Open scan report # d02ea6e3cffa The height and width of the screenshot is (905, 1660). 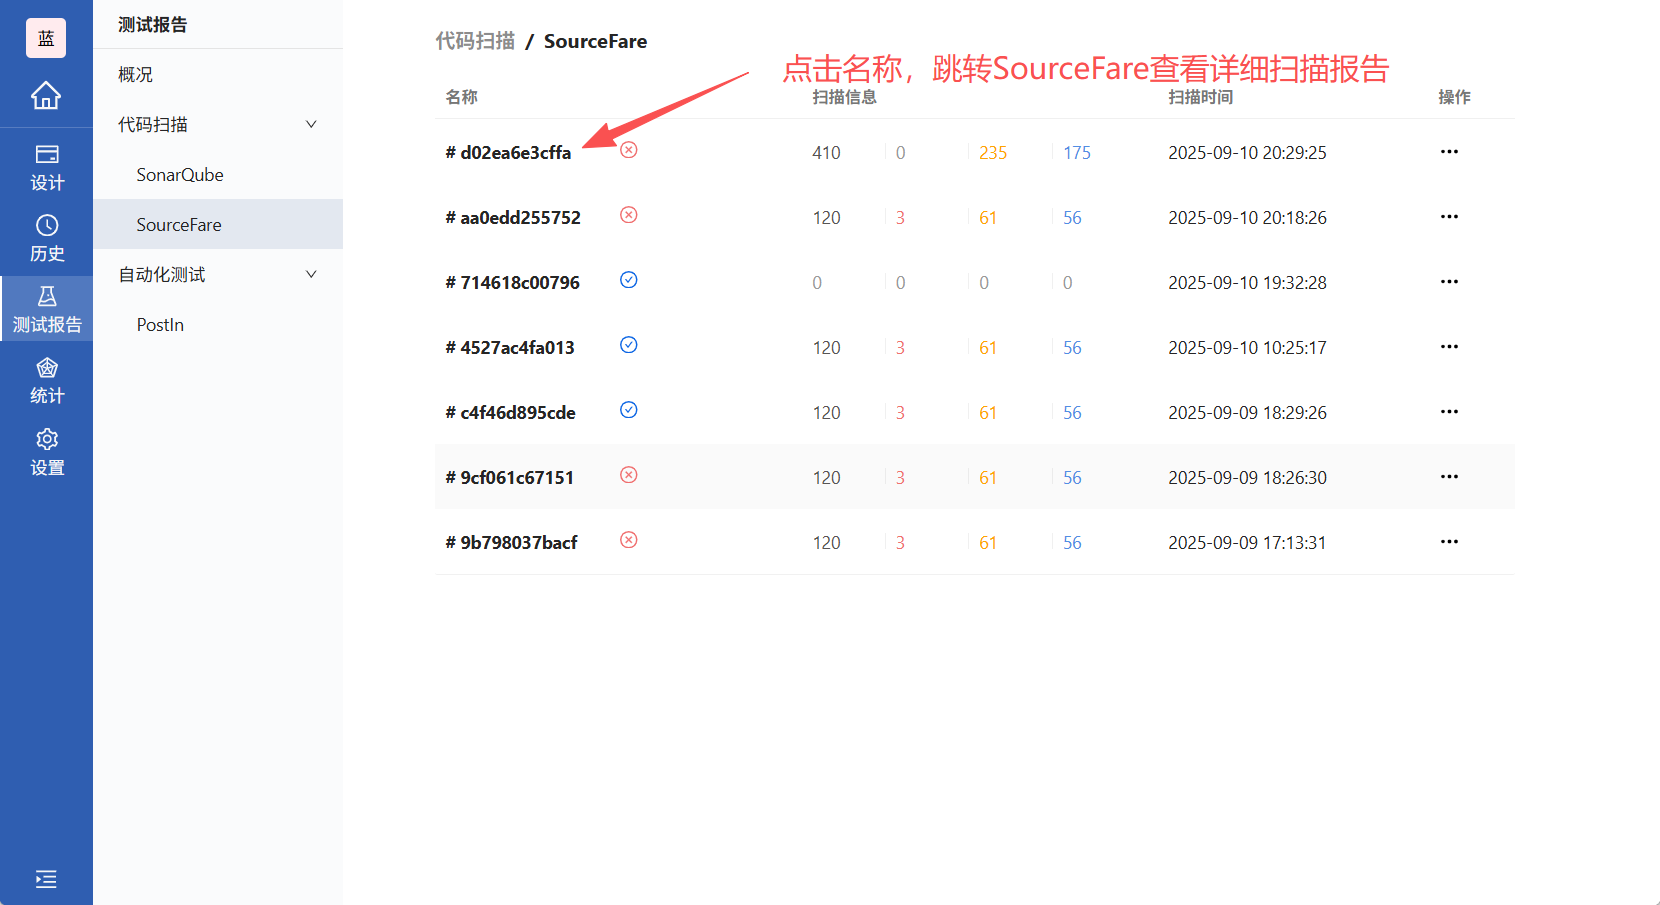click(508, 153)
